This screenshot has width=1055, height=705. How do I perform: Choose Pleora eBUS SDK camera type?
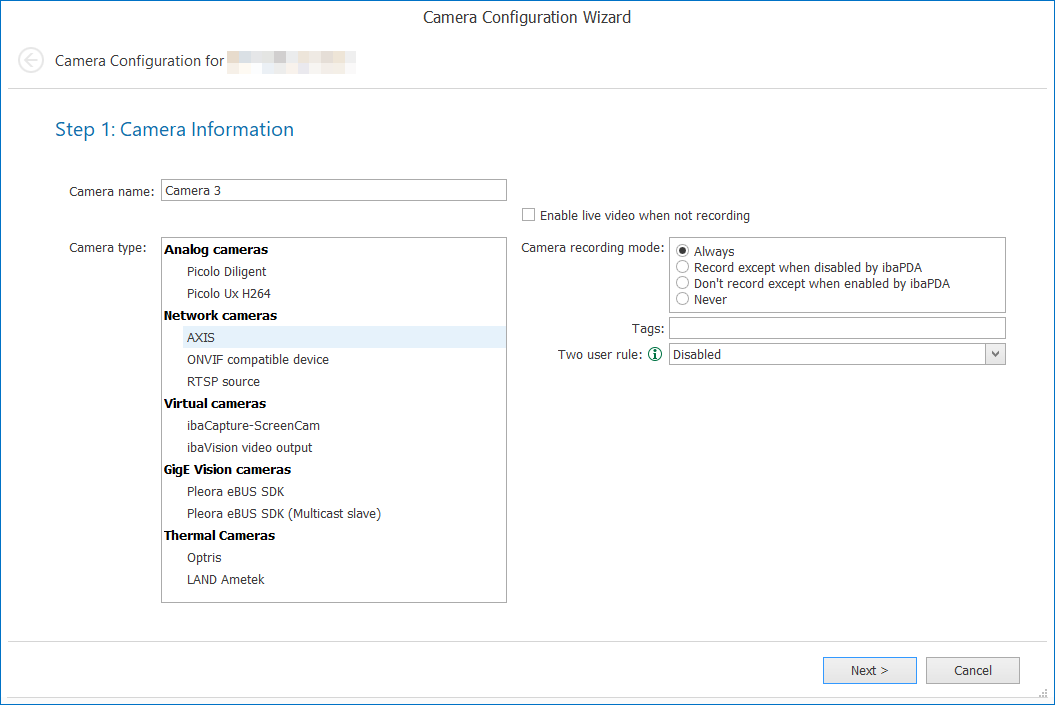point(235,492)
